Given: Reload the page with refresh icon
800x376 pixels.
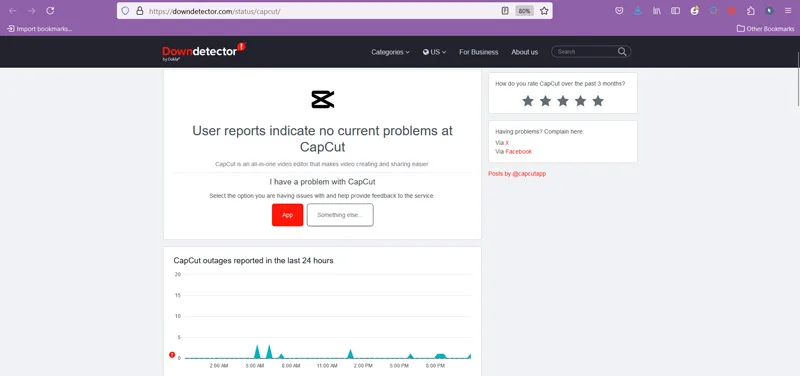Looking at the screenshot, I should pyautogui.click(x=50, y=11).
